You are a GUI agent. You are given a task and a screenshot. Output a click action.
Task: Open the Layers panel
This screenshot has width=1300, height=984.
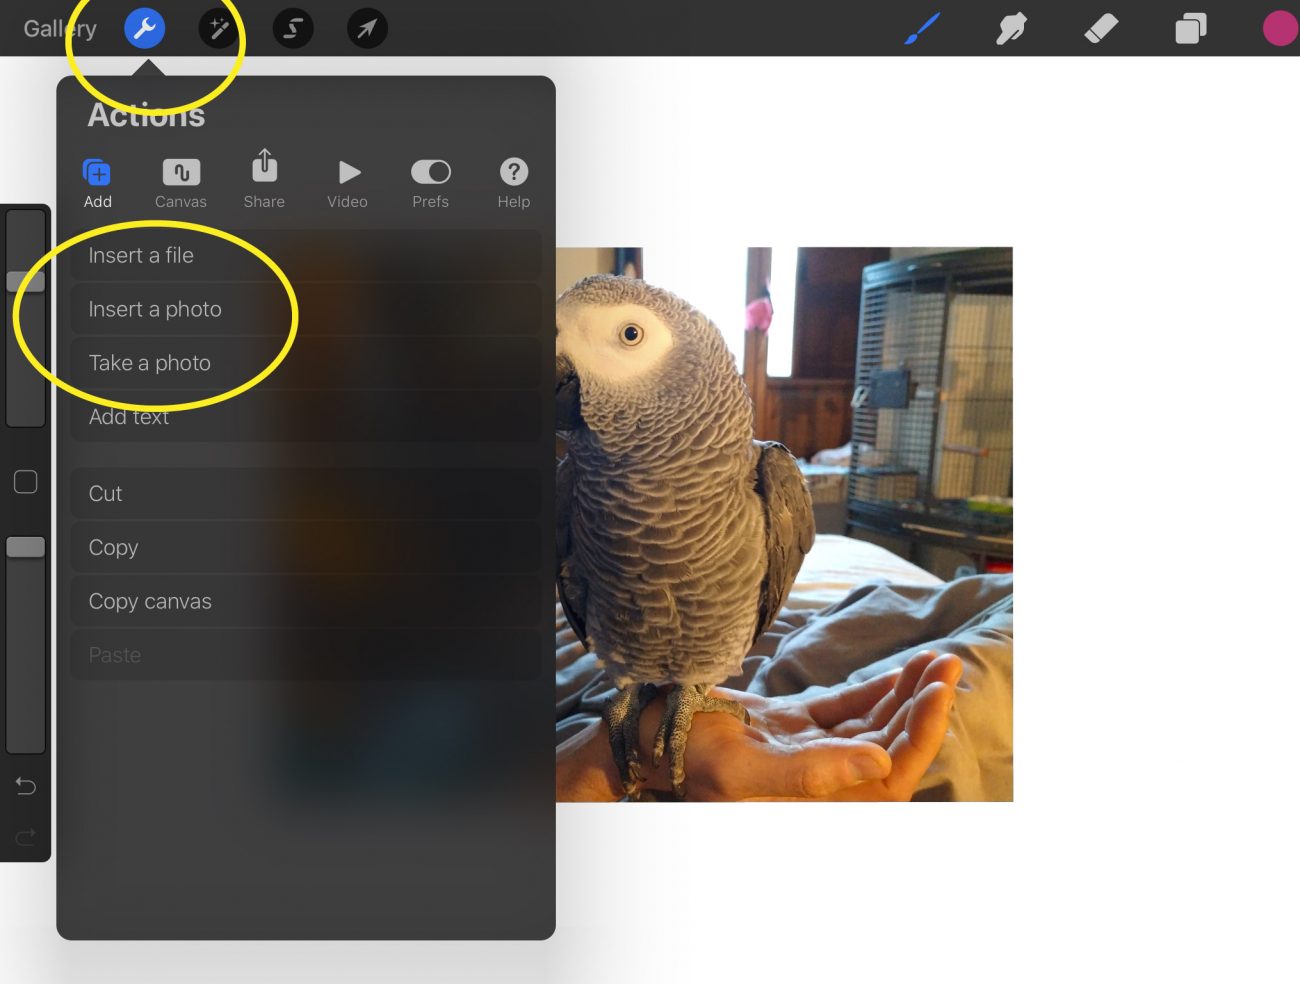[x=1190, y=29]
